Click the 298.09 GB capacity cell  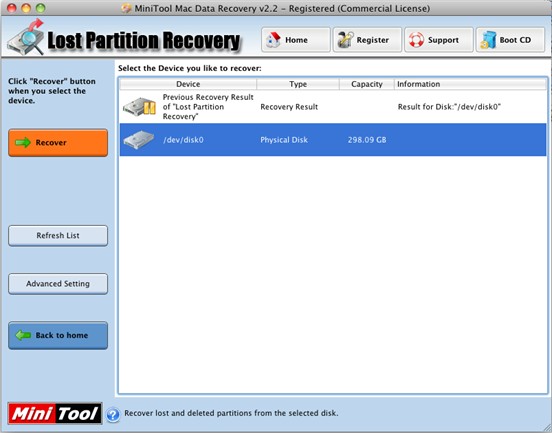click(x=367, y=140)
